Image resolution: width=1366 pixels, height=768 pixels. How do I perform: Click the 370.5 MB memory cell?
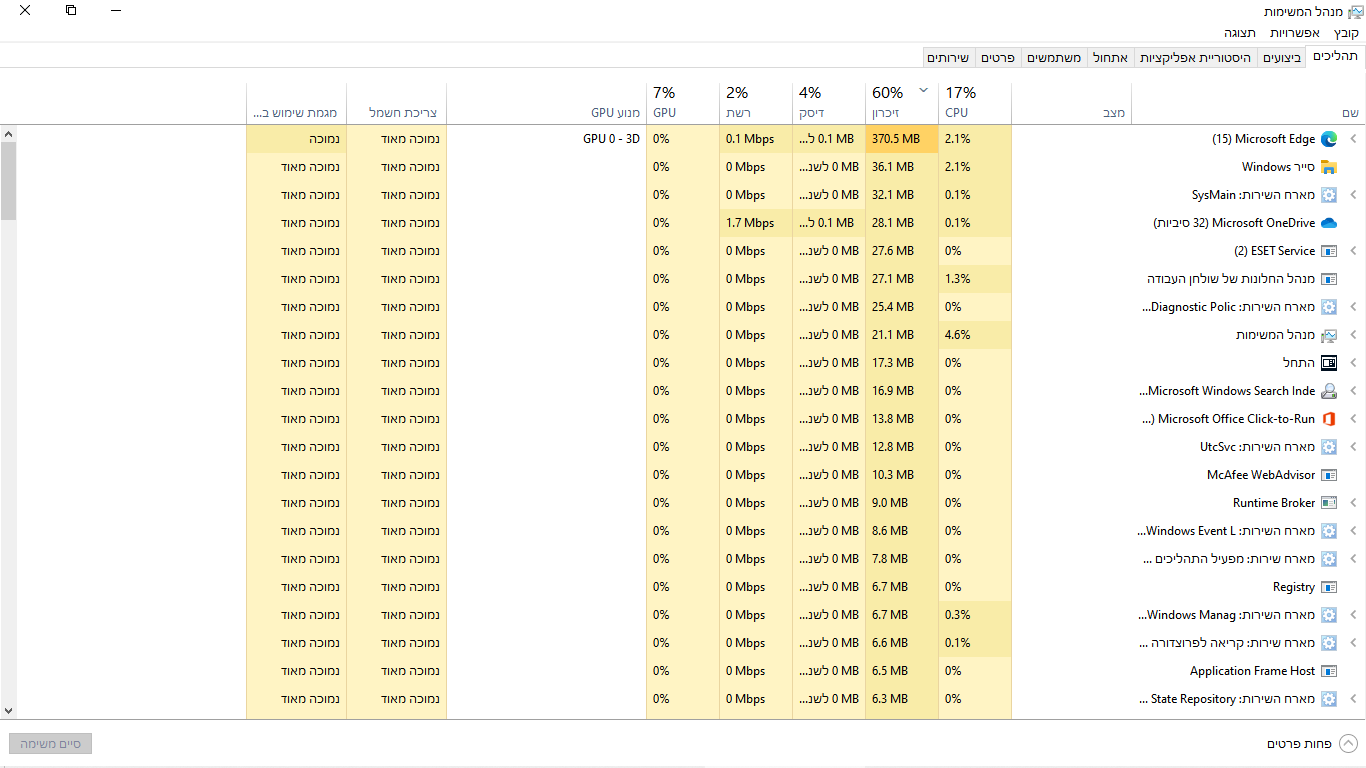click(902, 139)
